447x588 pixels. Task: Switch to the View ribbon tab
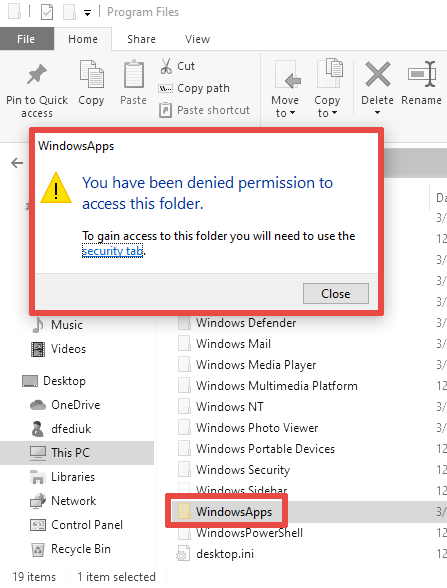coord(197,39)
